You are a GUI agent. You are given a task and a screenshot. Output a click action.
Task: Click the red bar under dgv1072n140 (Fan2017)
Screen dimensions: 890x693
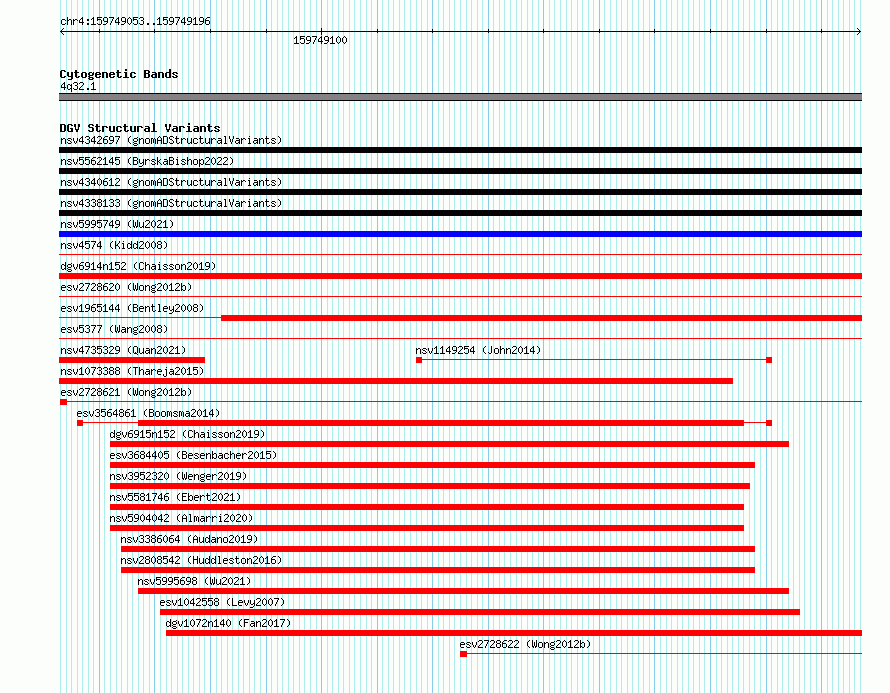[x=514, y=633]
